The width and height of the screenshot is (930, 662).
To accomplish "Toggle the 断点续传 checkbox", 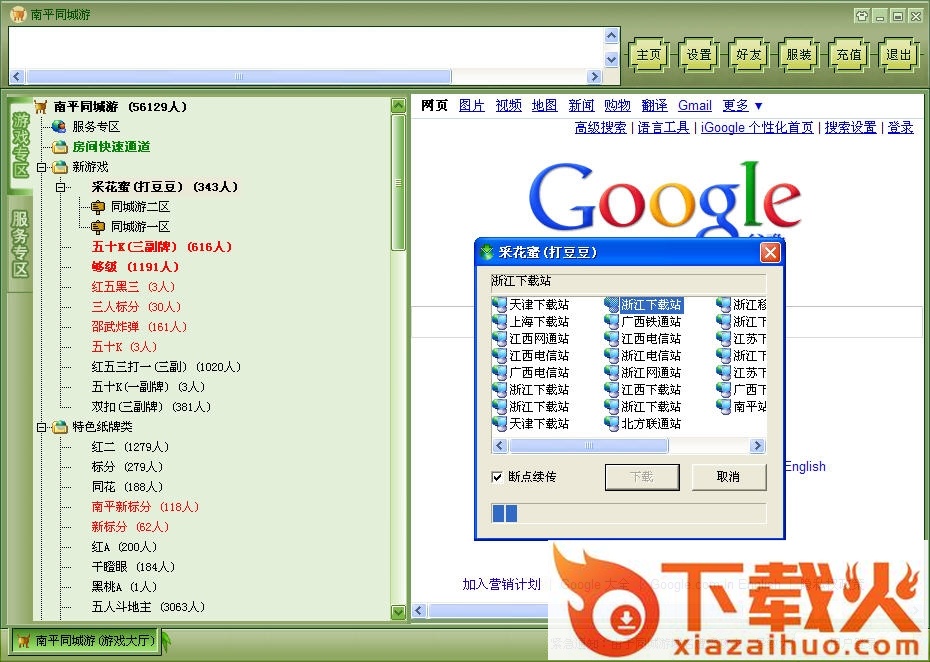I will (497, 477).
